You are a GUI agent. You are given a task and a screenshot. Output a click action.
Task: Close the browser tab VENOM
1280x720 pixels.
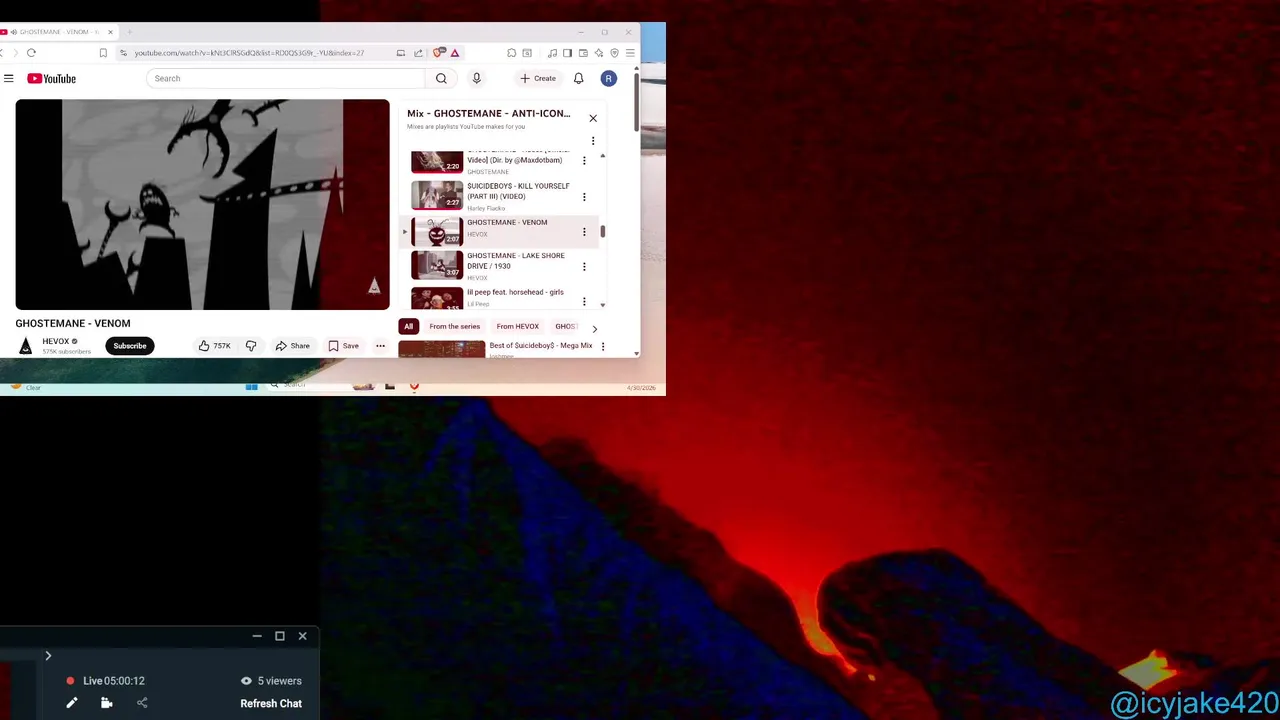click(110, 32)
